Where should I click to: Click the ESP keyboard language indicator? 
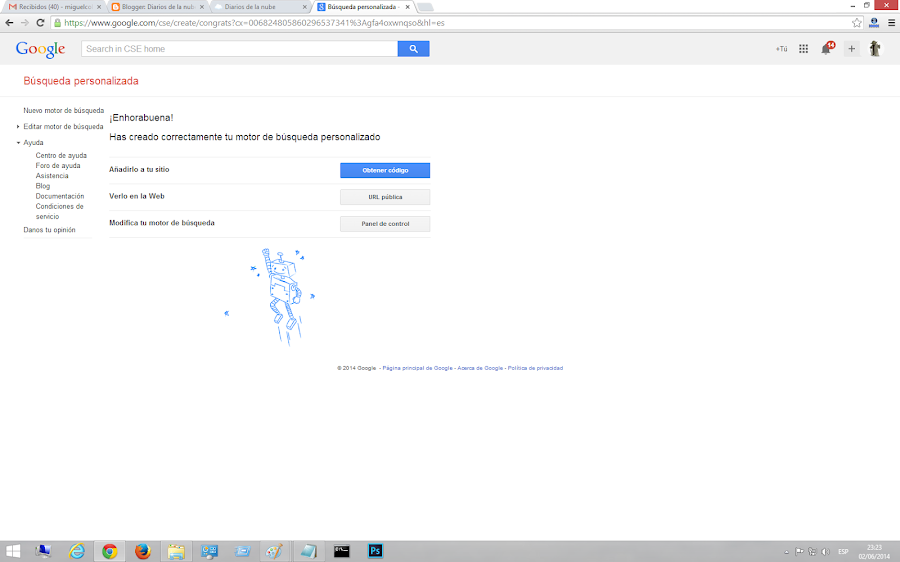pyautogui.click(x=843, y=552)
